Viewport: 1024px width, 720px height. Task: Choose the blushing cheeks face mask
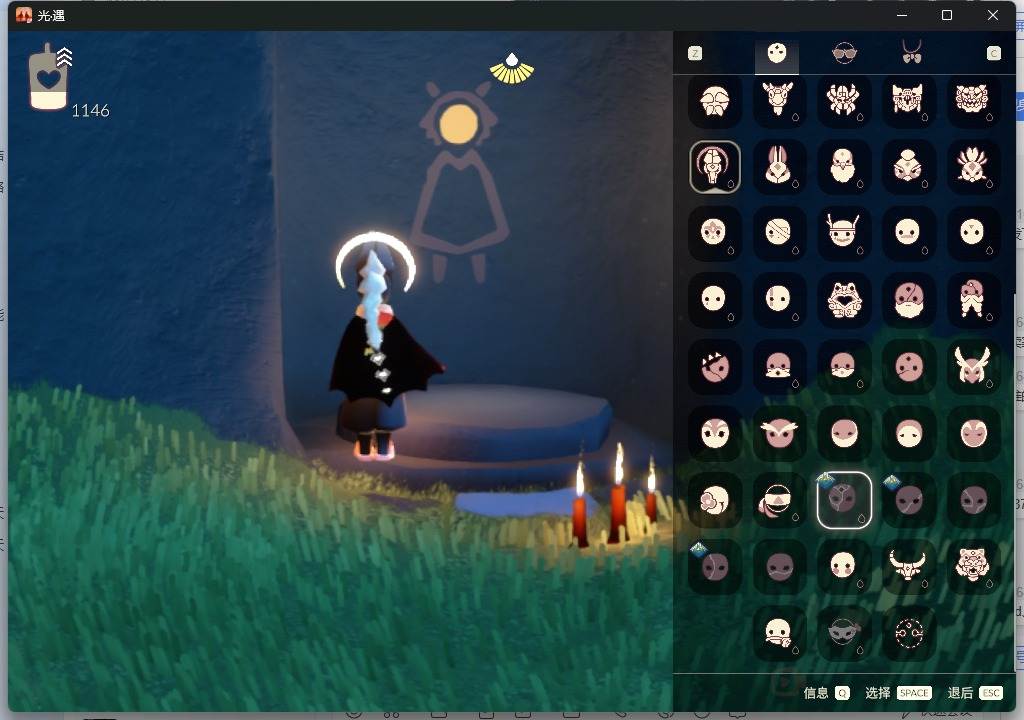click(843, 566)
